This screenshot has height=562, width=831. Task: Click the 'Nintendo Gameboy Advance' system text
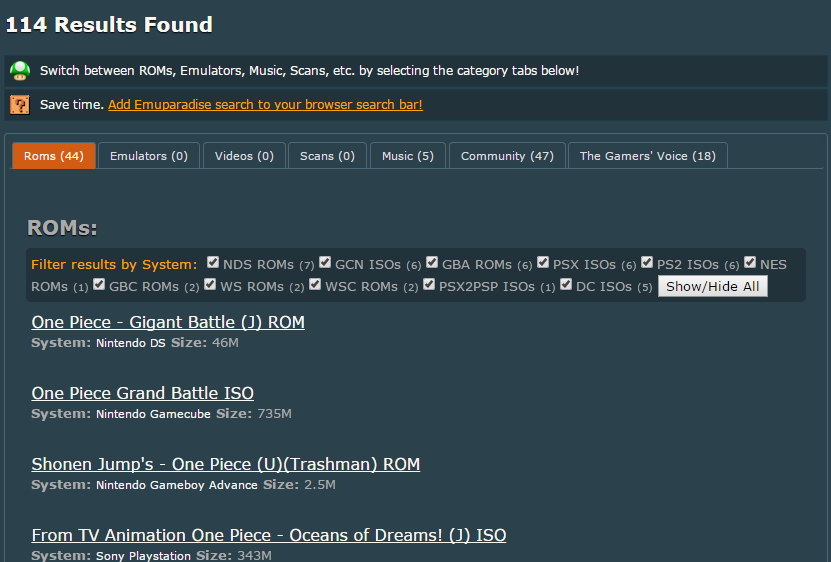point(176,485)
